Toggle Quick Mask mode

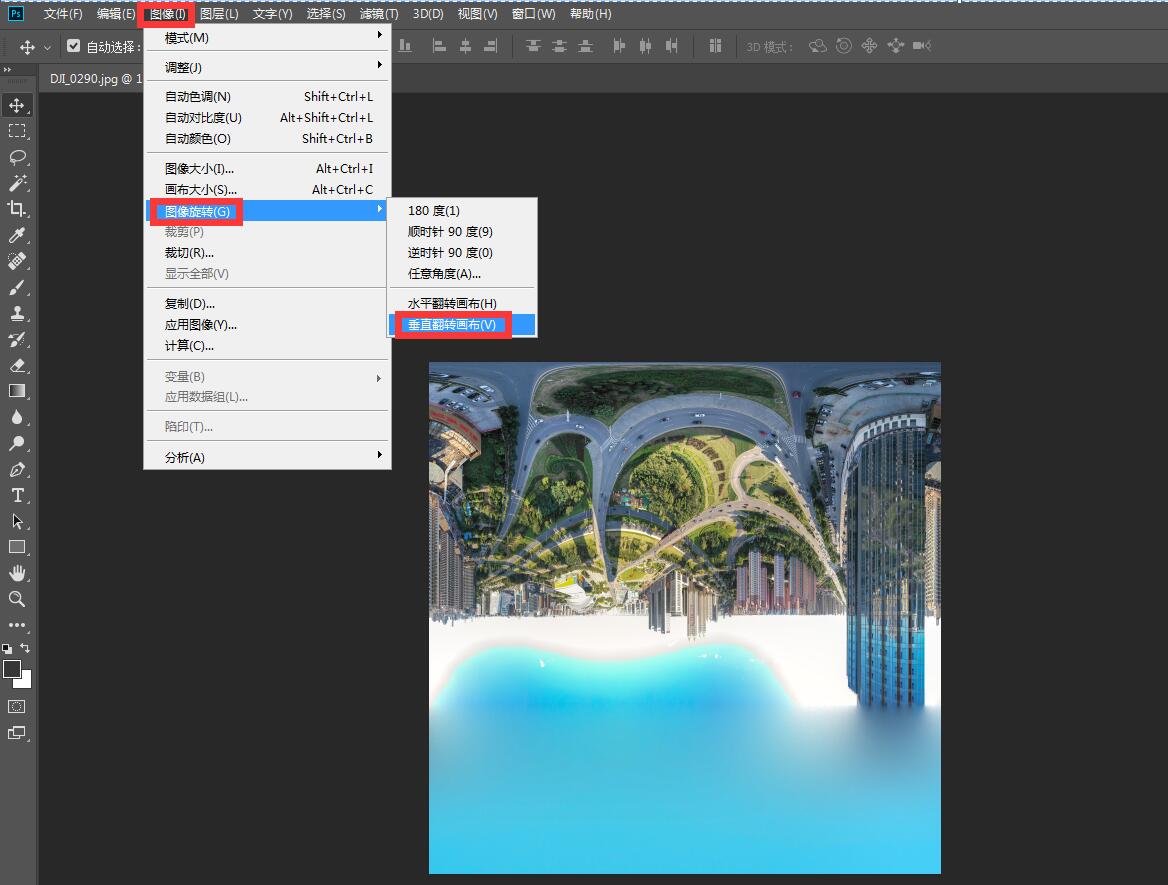coord(16,706)
